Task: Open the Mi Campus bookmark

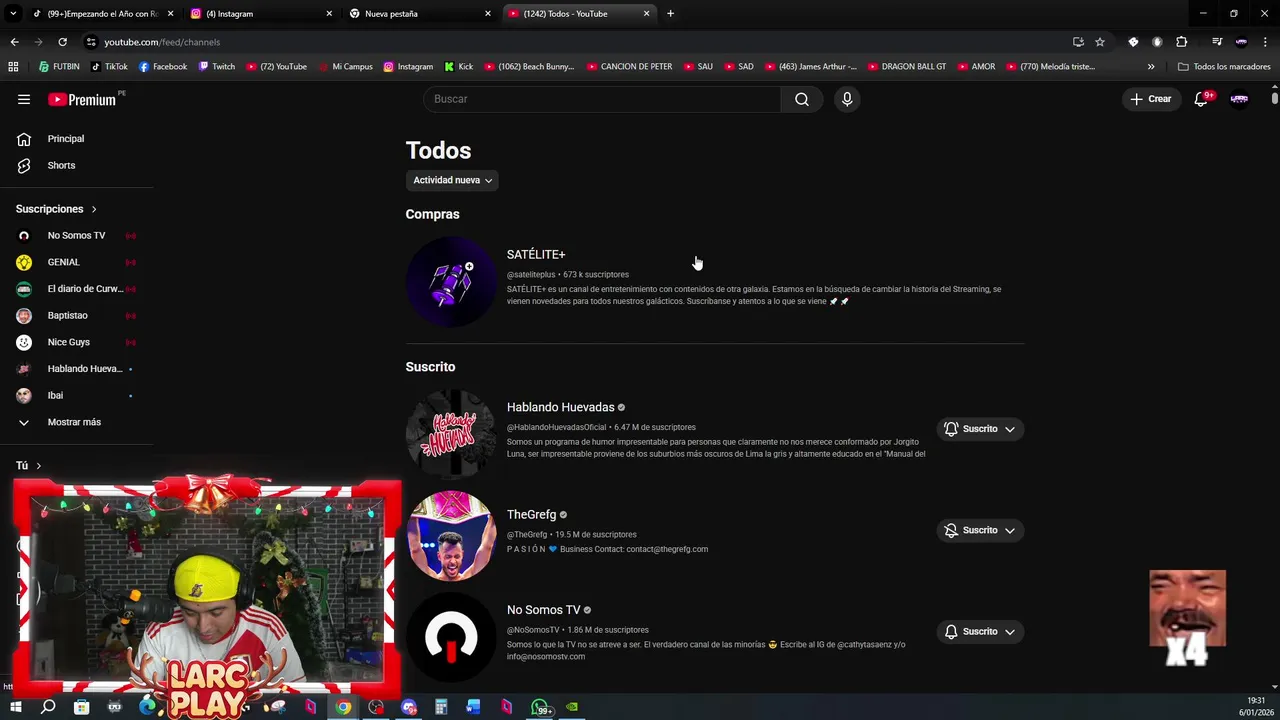Action: 345,67
